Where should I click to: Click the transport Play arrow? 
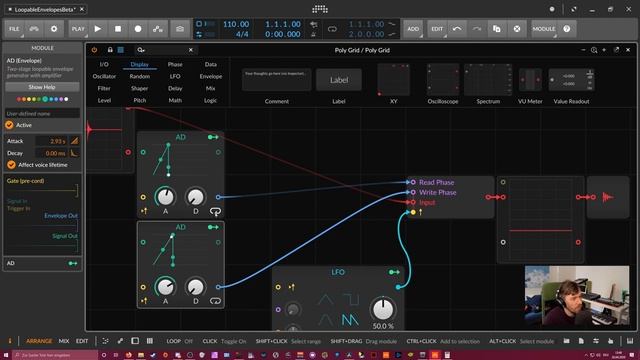[x=98, y=29]
